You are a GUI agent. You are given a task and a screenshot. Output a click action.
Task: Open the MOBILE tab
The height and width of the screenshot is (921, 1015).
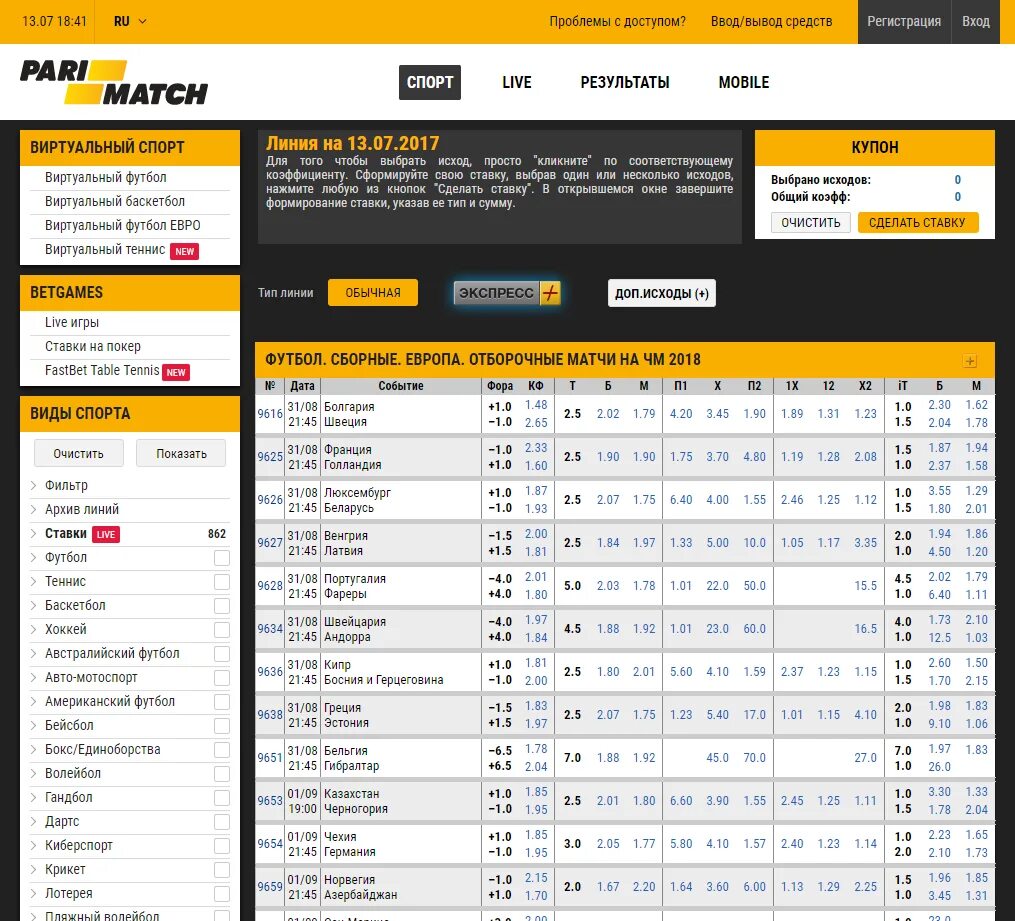[x=744, y=82]
